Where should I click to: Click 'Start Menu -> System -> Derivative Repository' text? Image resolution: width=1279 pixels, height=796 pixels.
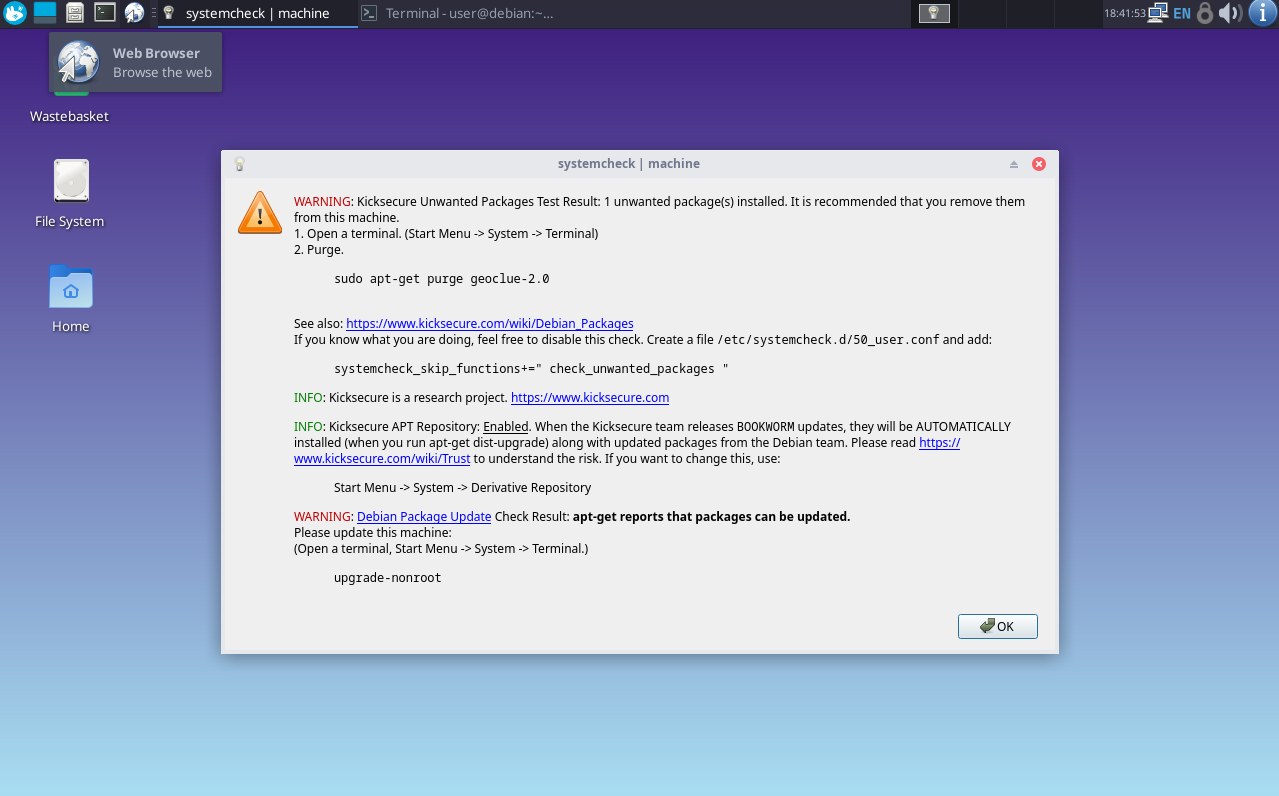point(463,488)
